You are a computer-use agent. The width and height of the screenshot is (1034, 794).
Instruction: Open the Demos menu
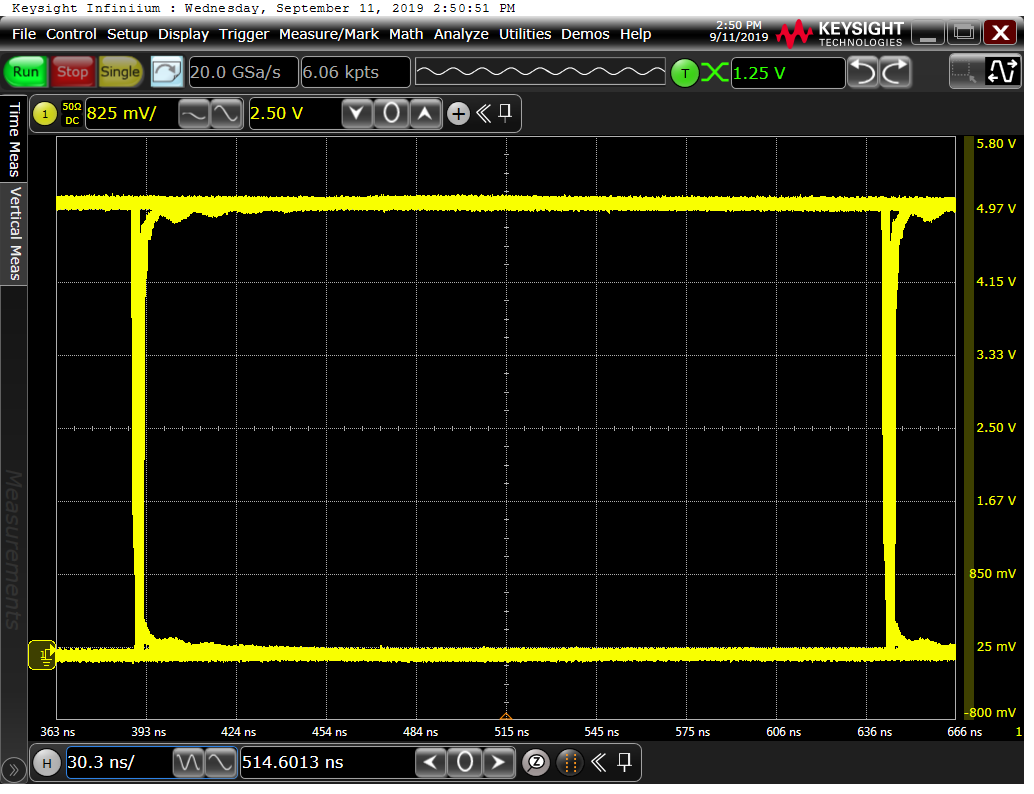coord(585,34)
